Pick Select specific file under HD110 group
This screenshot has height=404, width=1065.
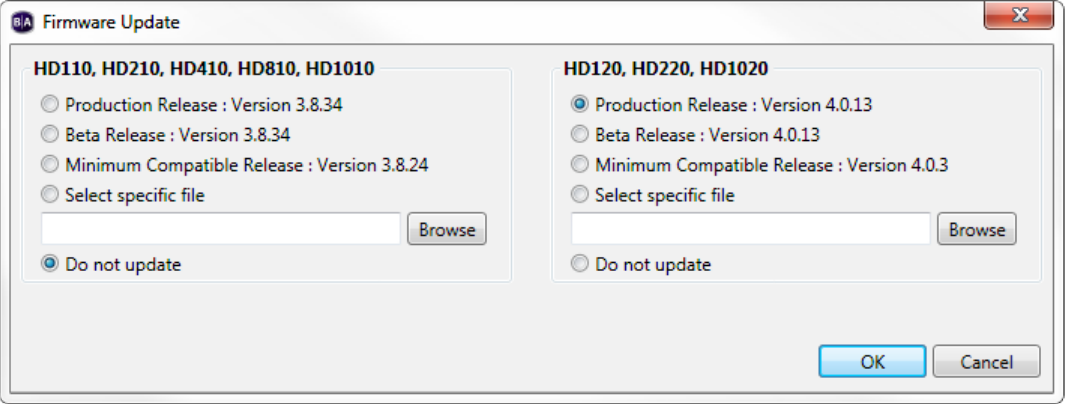click(50, 195)
